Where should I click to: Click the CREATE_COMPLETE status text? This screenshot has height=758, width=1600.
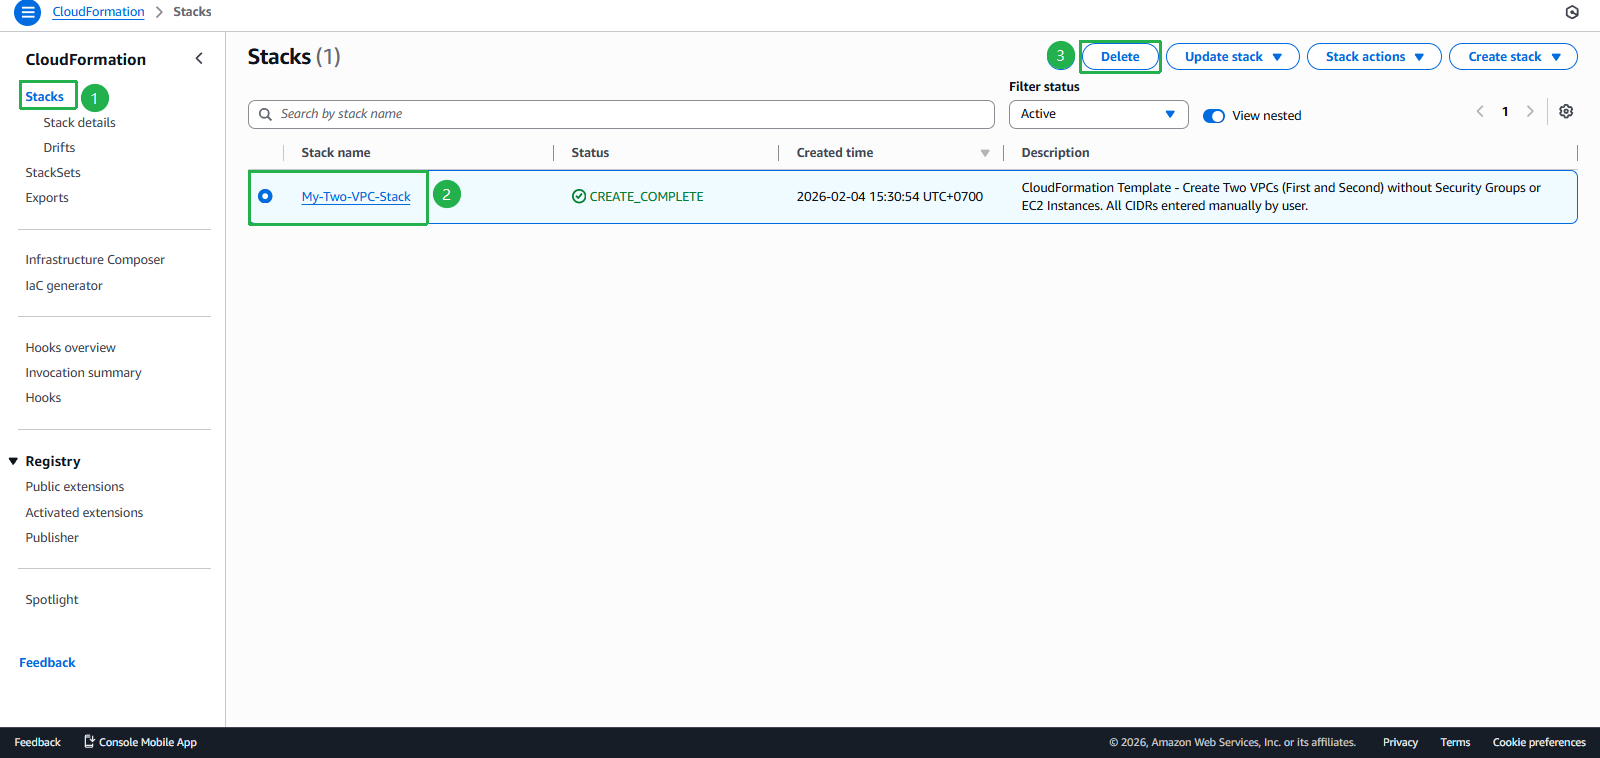(646, 197)
